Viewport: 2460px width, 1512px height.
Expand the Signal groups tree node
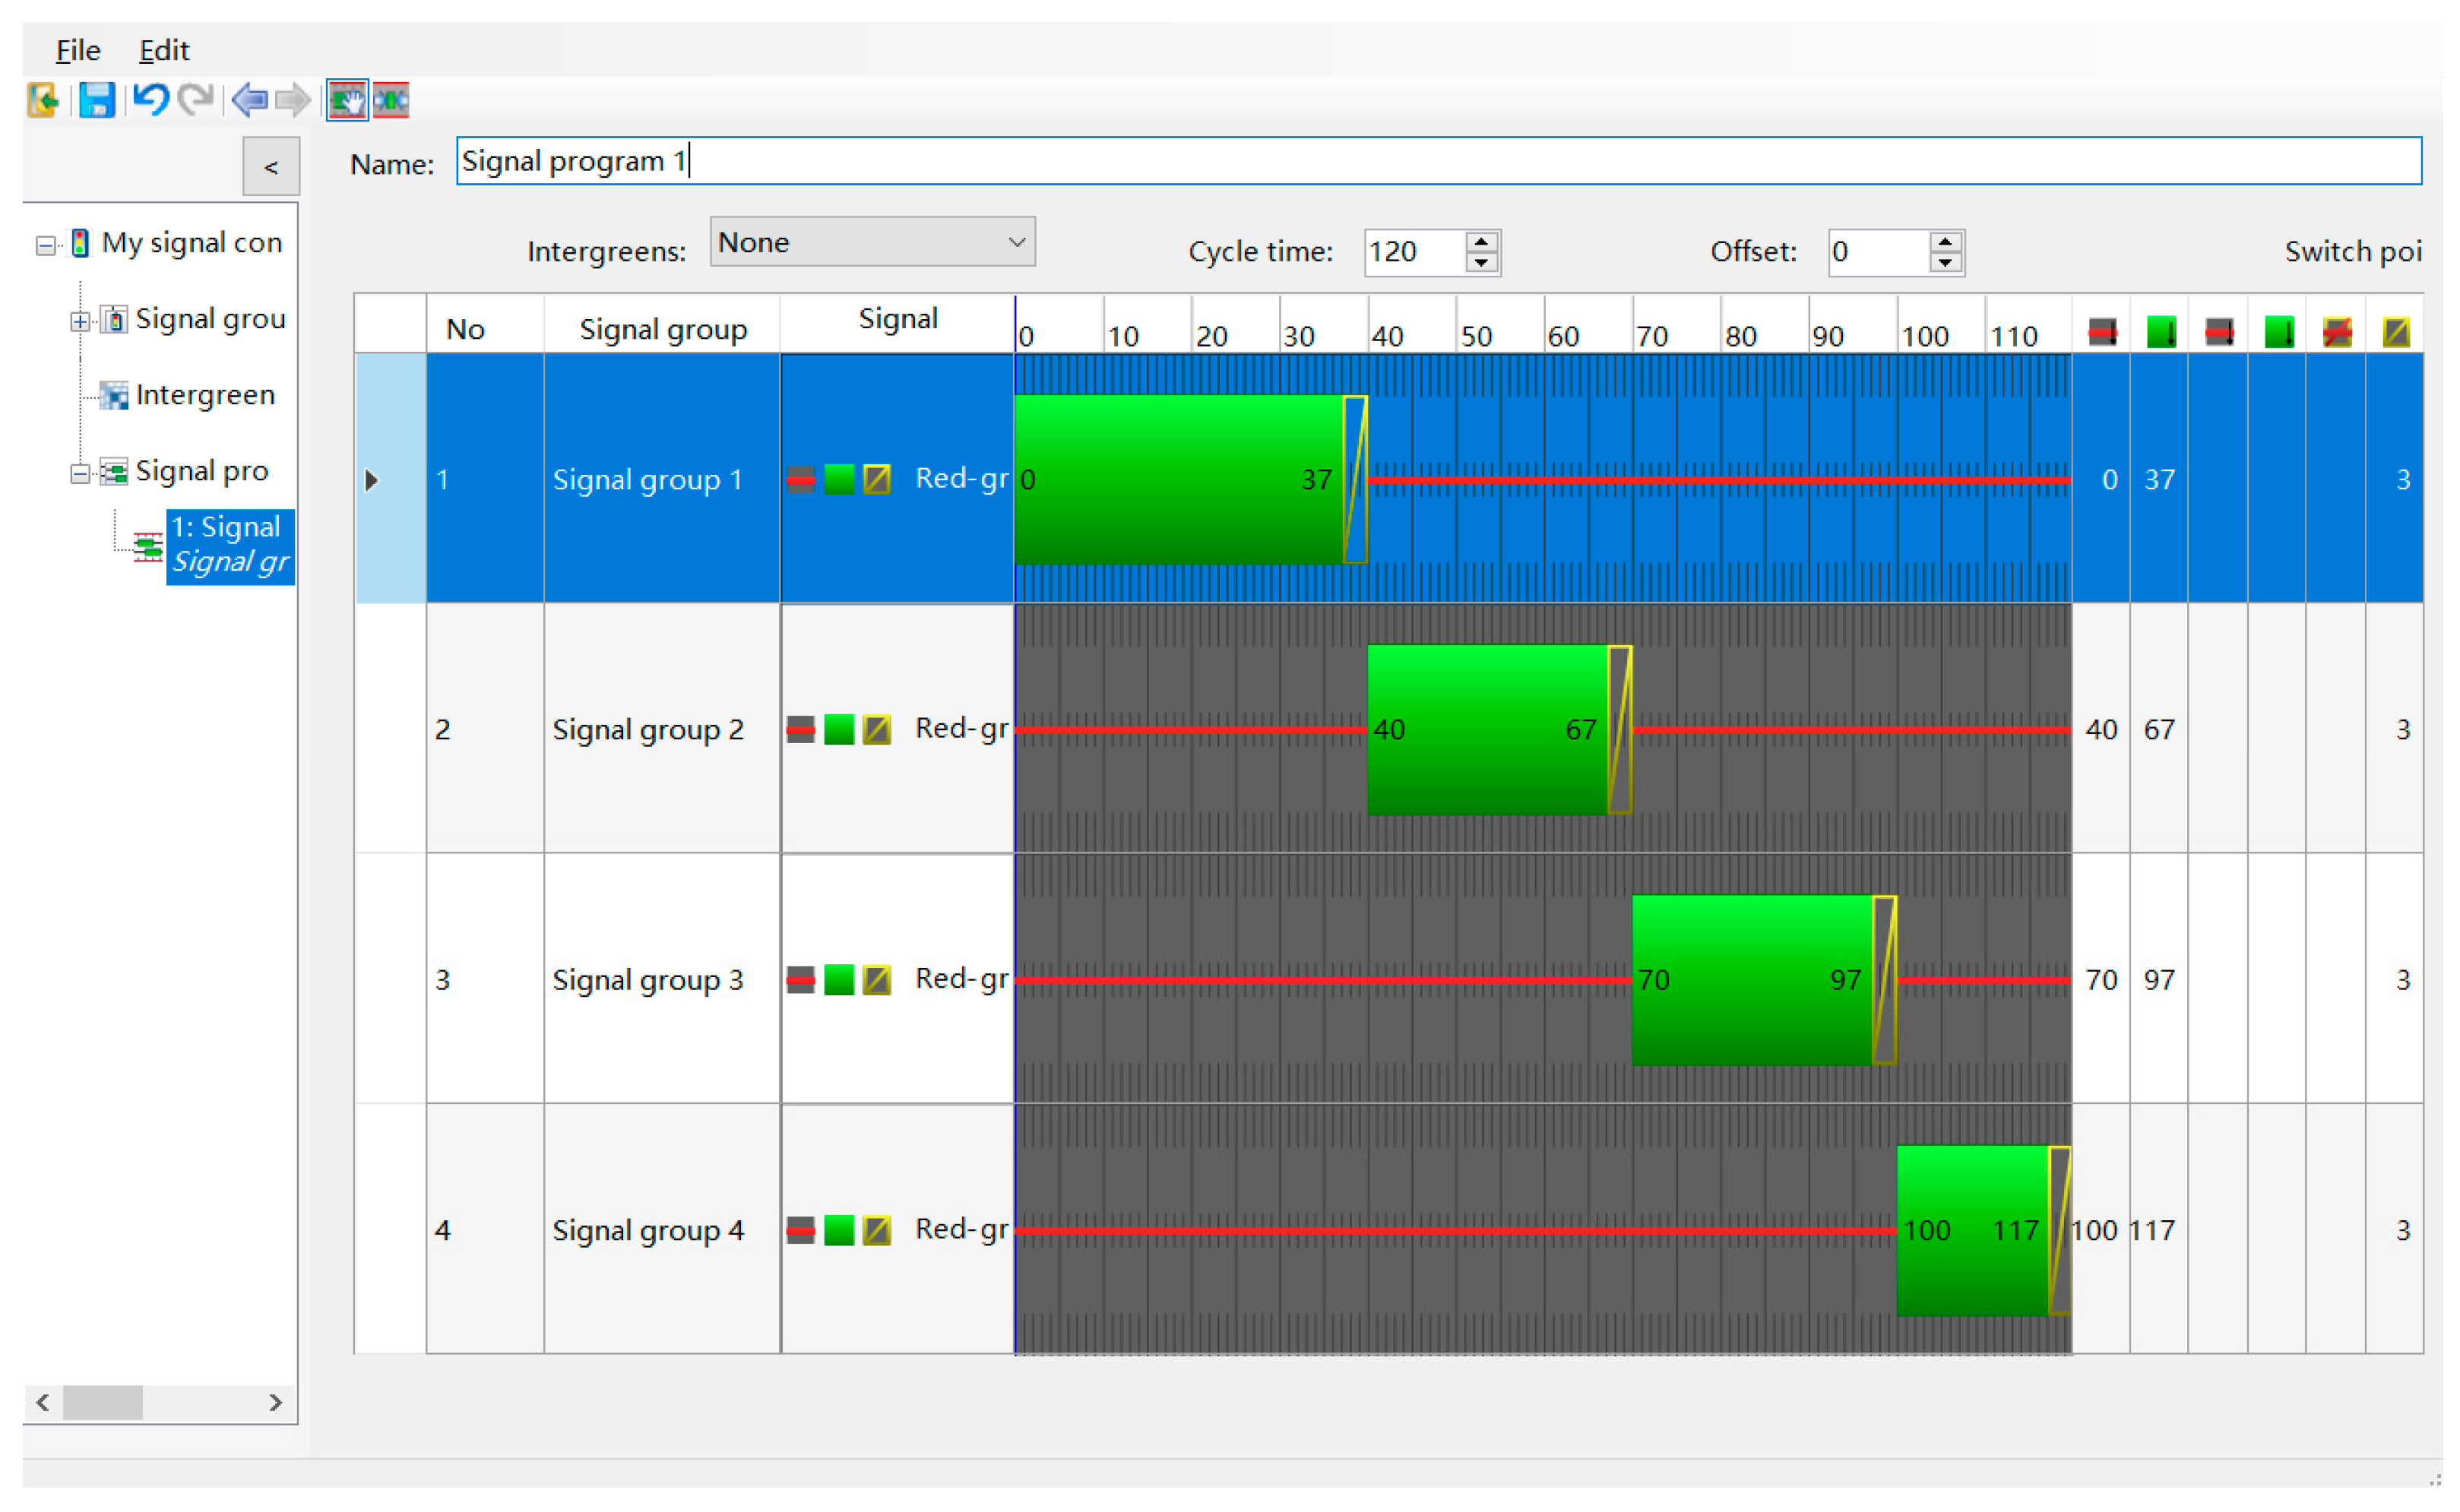click(80, 321)
